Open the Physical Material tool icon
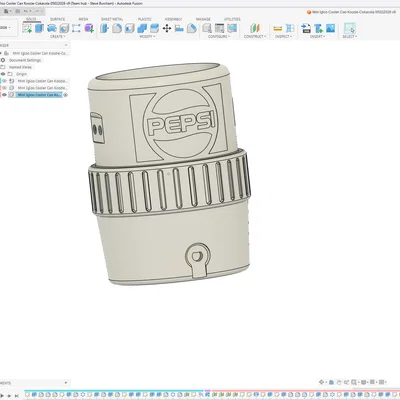 tap(192, 28)
